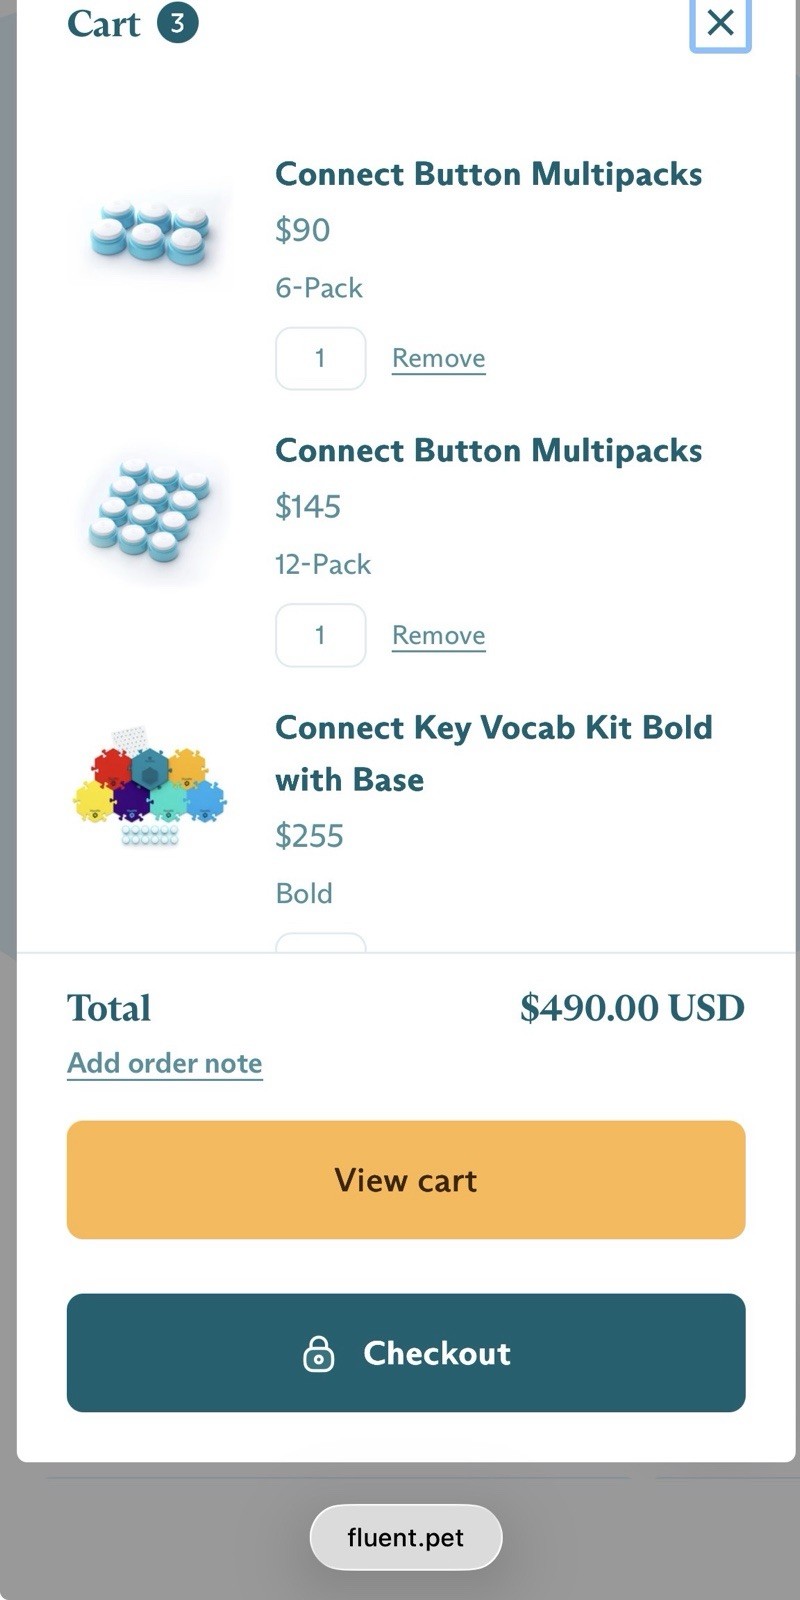Select the Bold variant label of the Vocab Kit
Screen dimensions: 800x1600
[x=304, y=892]
